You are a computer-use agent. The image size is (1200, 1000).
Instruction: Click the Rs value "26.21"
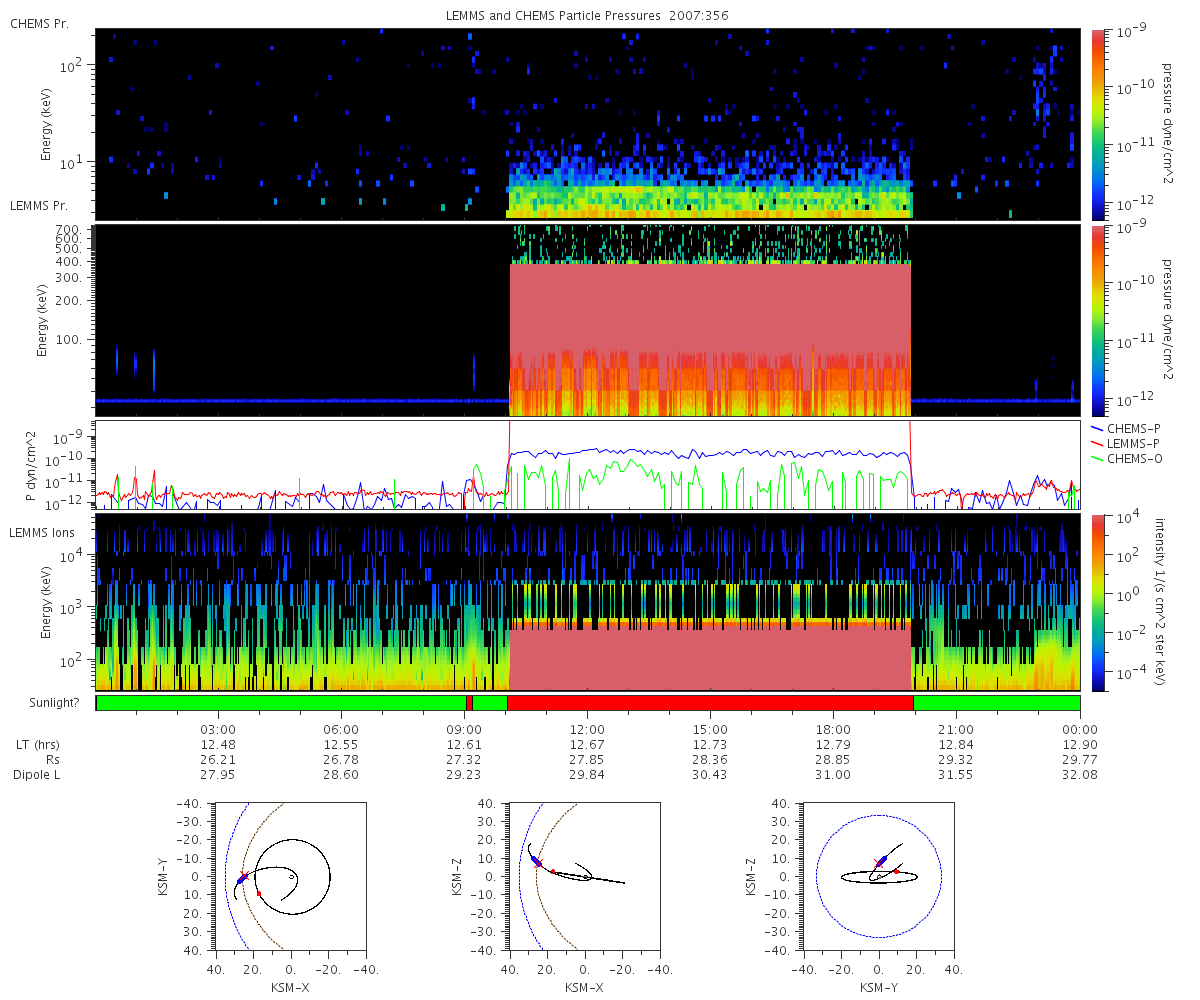click(218, 759)
